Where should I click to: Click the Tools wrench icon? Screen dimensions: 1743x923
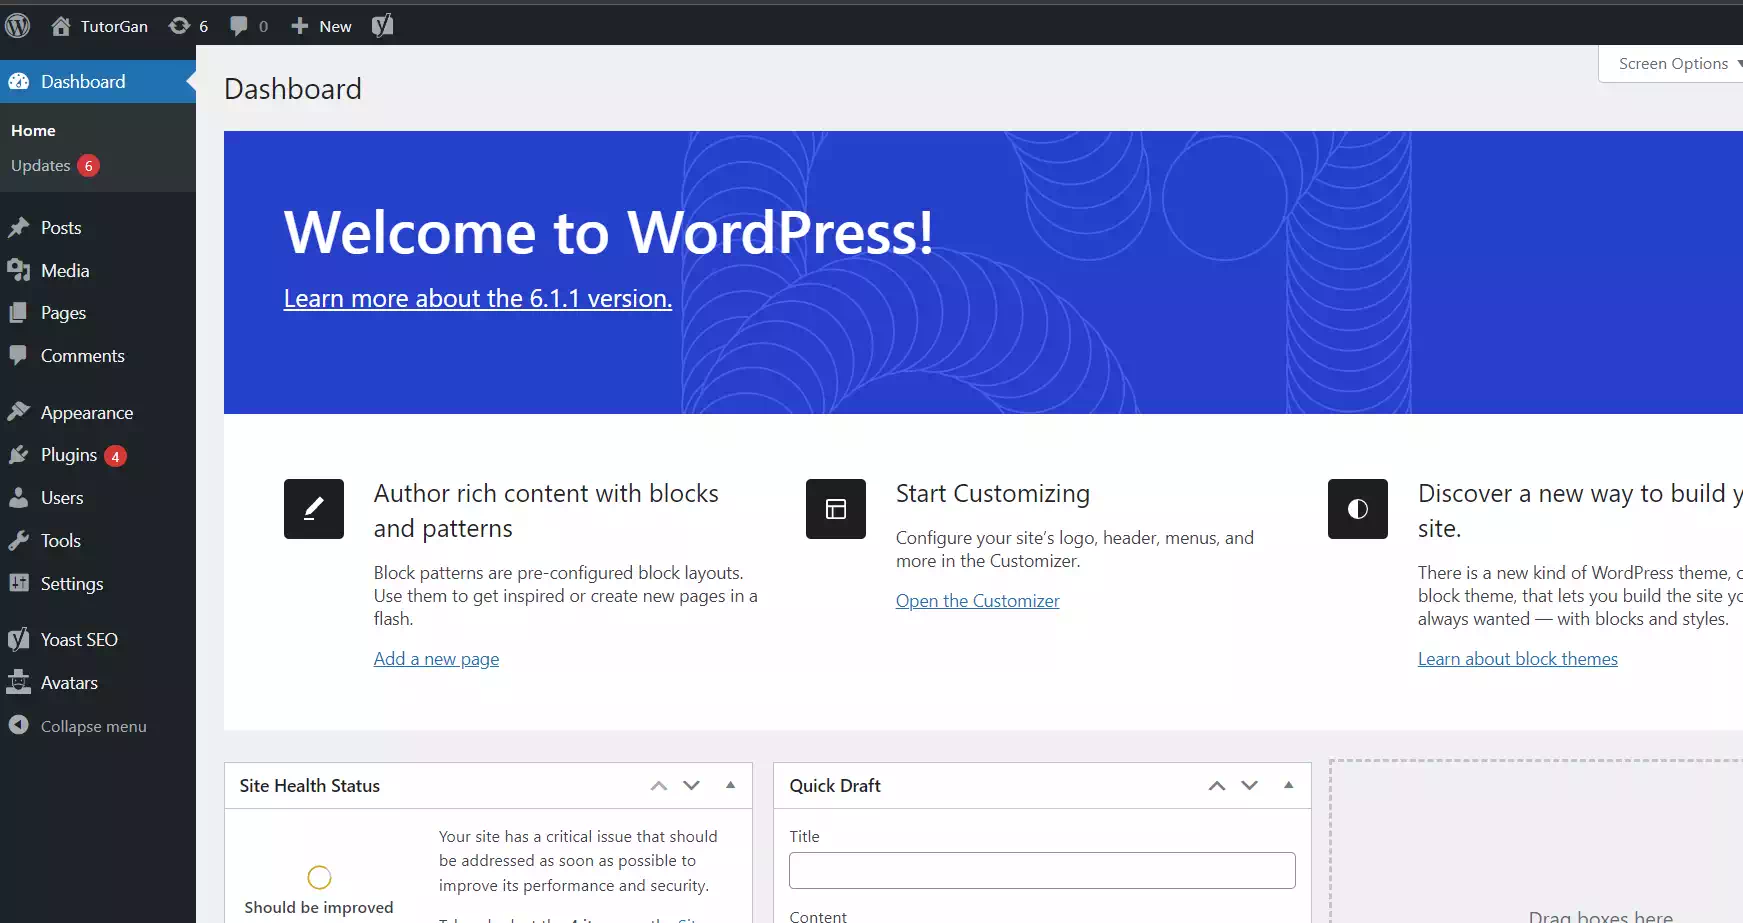coord(18,541)
